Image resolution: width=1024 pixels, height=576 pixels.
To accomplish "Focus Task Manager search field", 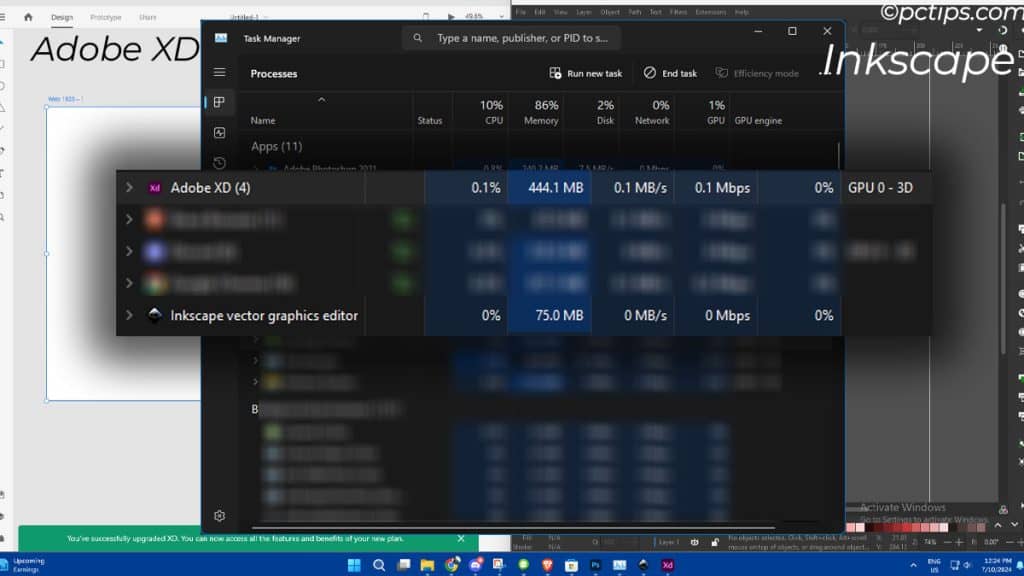I will [x=511, y=39].
